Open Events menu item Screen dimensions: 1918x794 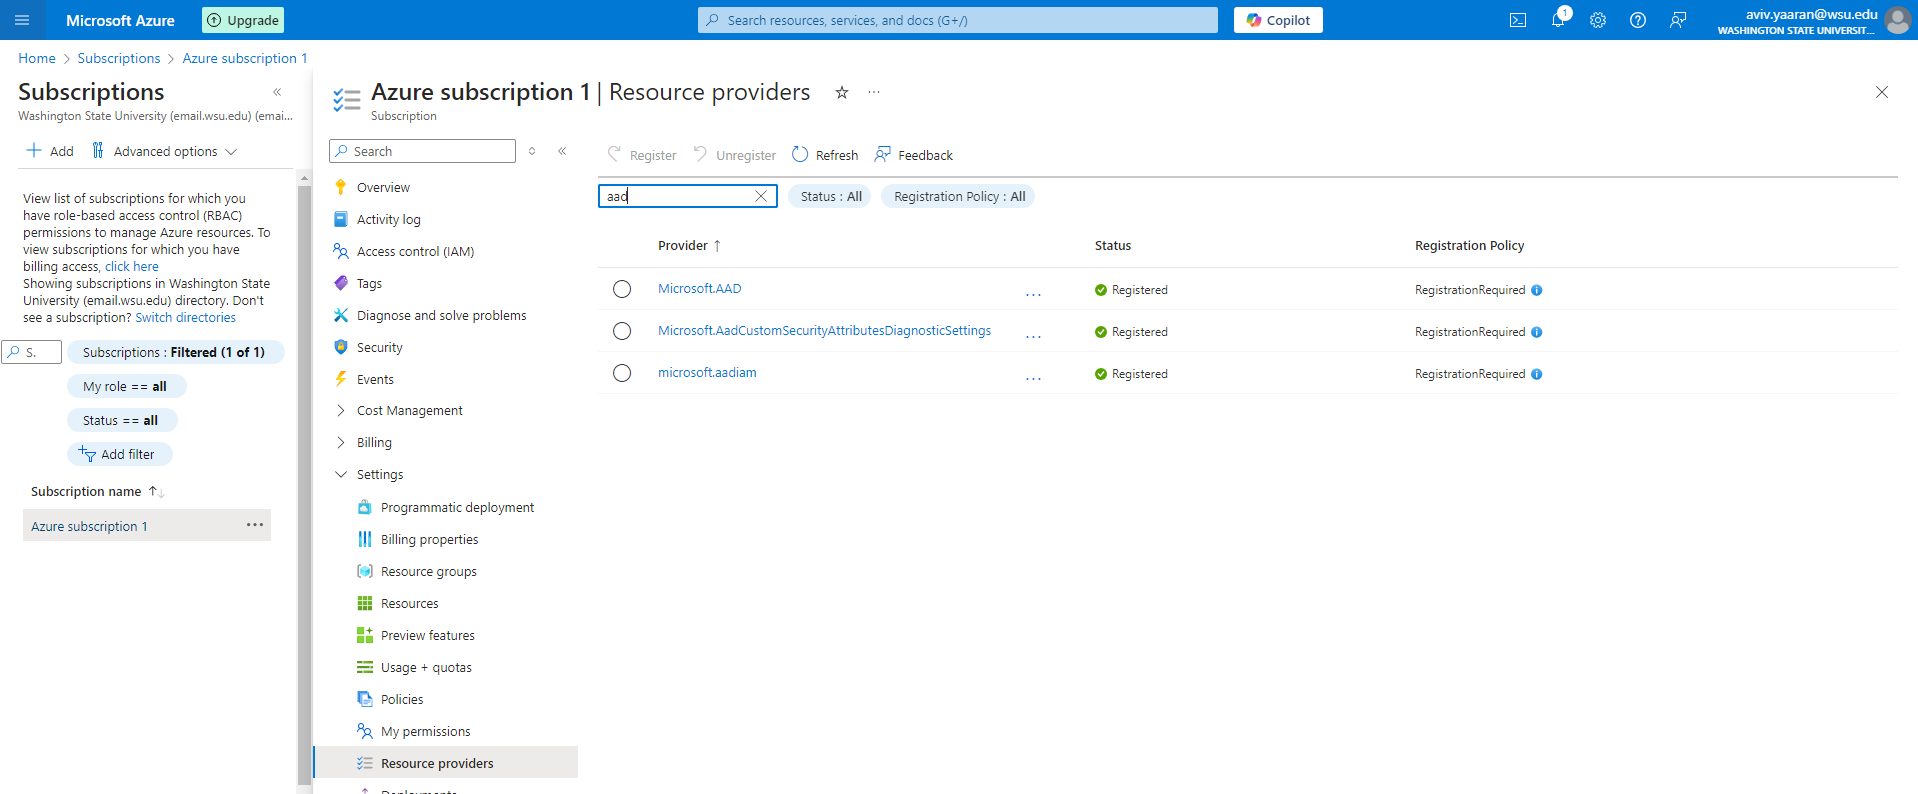[x=375, y=379]
